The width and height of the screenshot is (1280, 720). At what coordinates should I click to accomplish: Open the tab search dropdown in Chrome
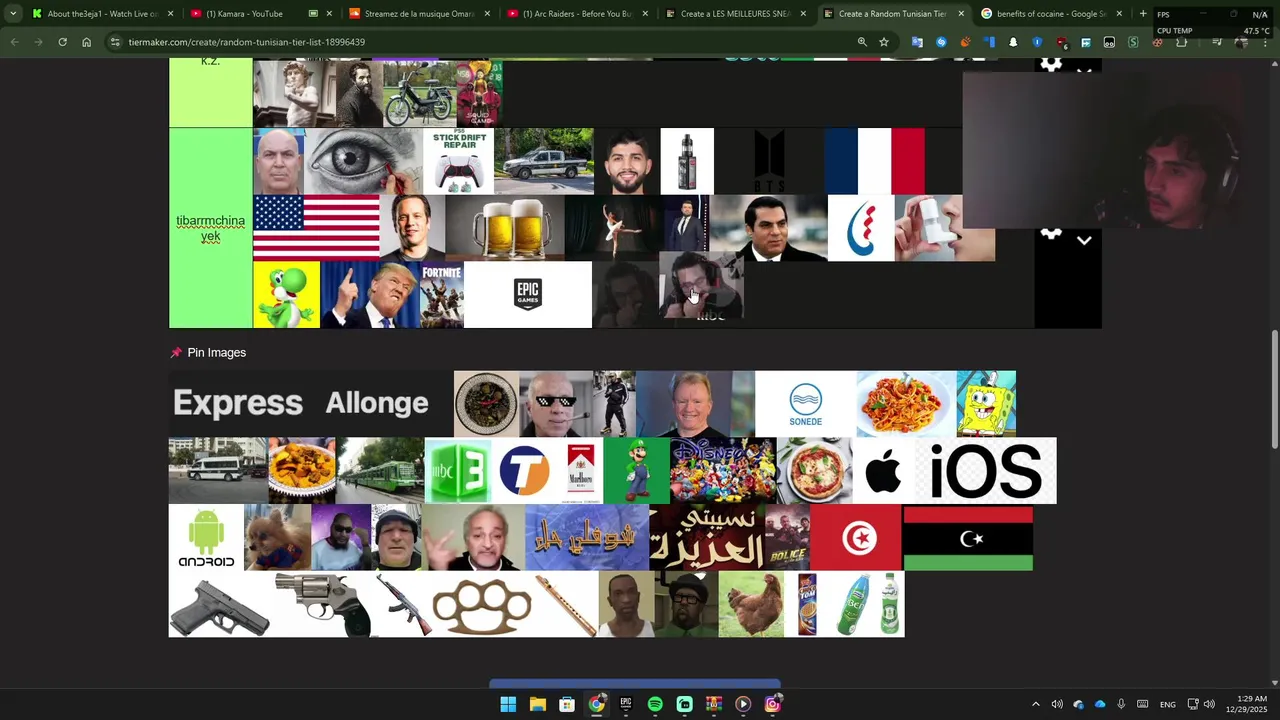click(13, 14)
